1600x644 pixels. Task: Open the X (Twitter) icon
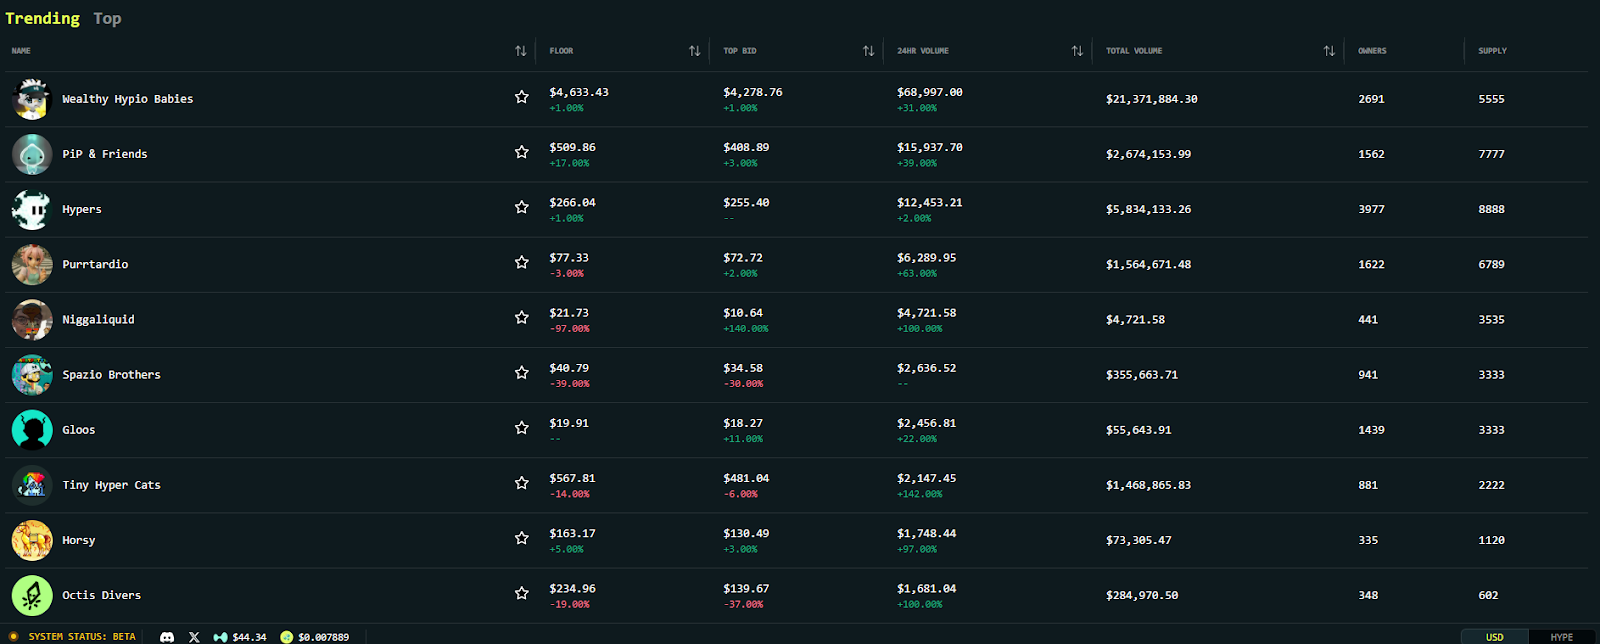coord(194,637)
